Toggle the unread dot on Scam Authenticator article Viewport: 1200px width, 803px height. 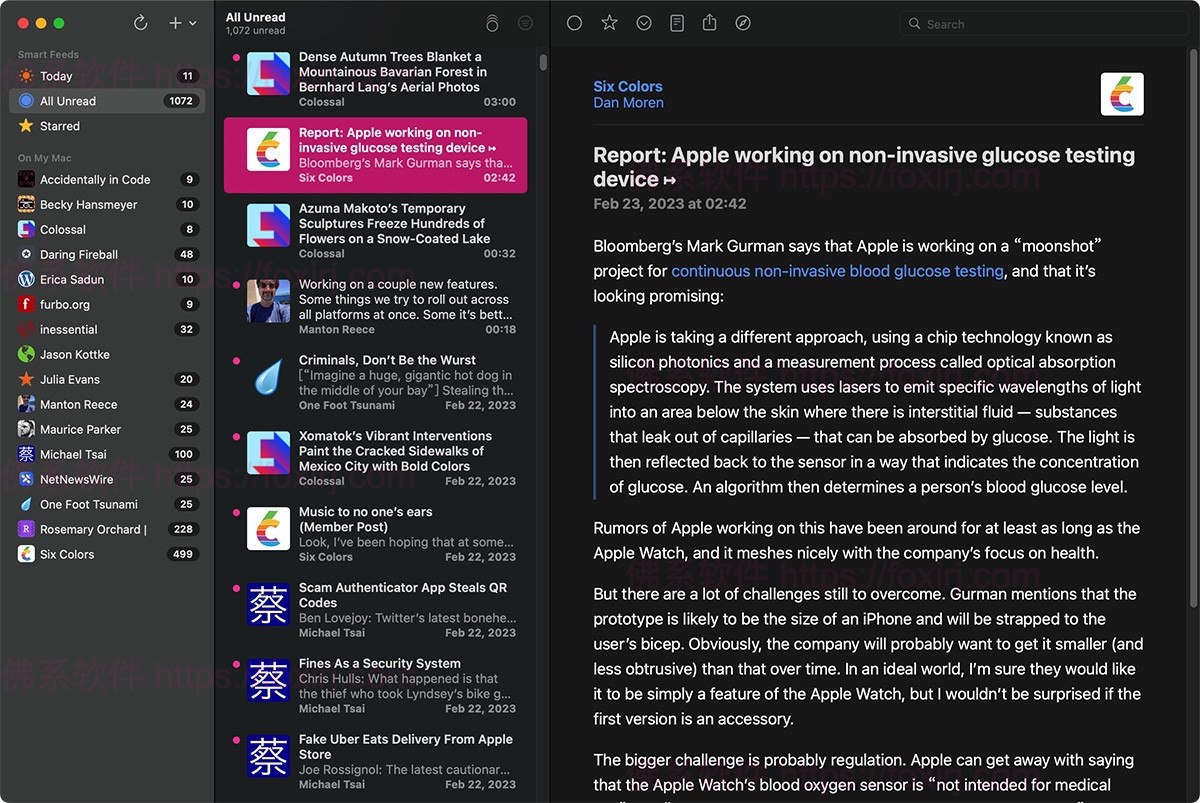click(x=235, y=588)
